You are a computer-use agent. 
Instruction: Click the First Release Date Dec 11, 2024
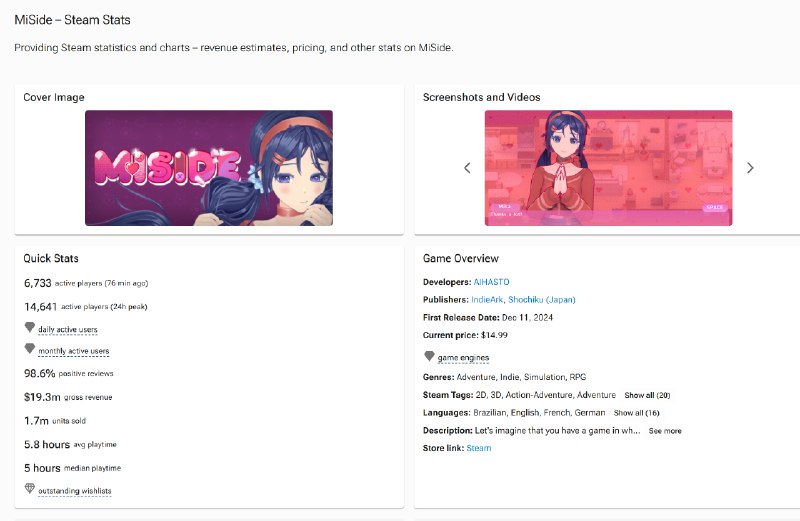click(488, 317)
